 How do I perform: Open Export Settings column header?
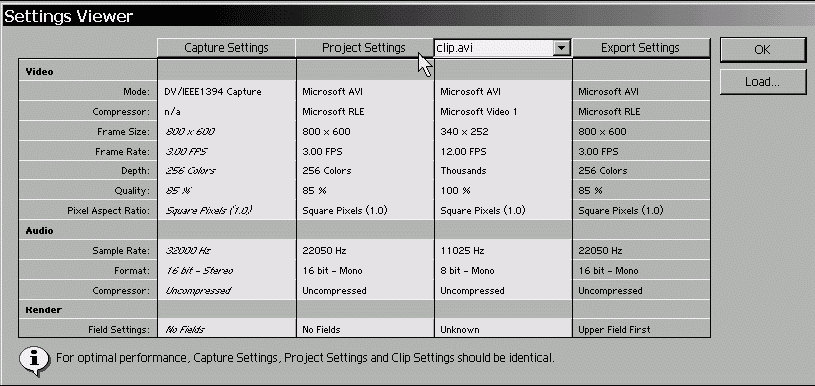coord(640,48)
